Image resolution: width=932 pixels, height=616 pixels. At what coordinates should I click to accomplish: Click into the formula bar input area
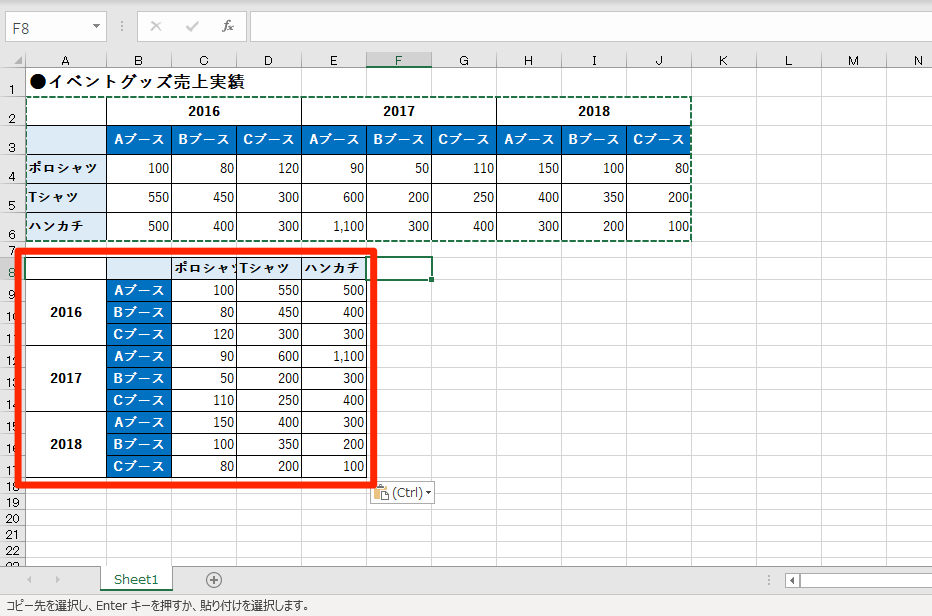[591, 27]
